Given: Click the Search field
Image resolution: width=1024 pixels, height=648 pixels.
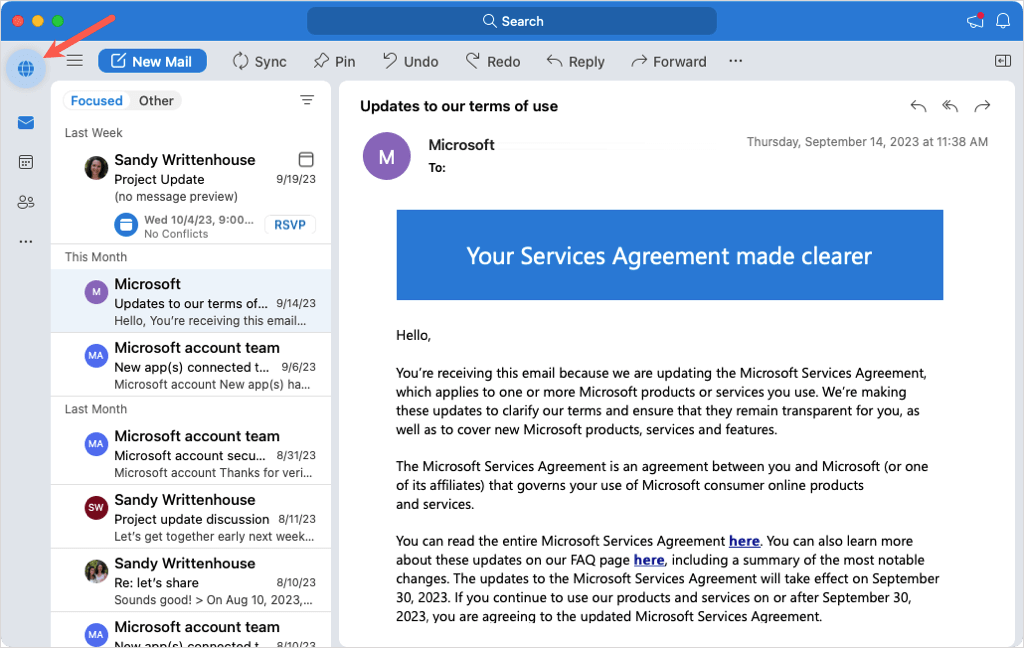Looking at the screenshot, I should 512,21.
